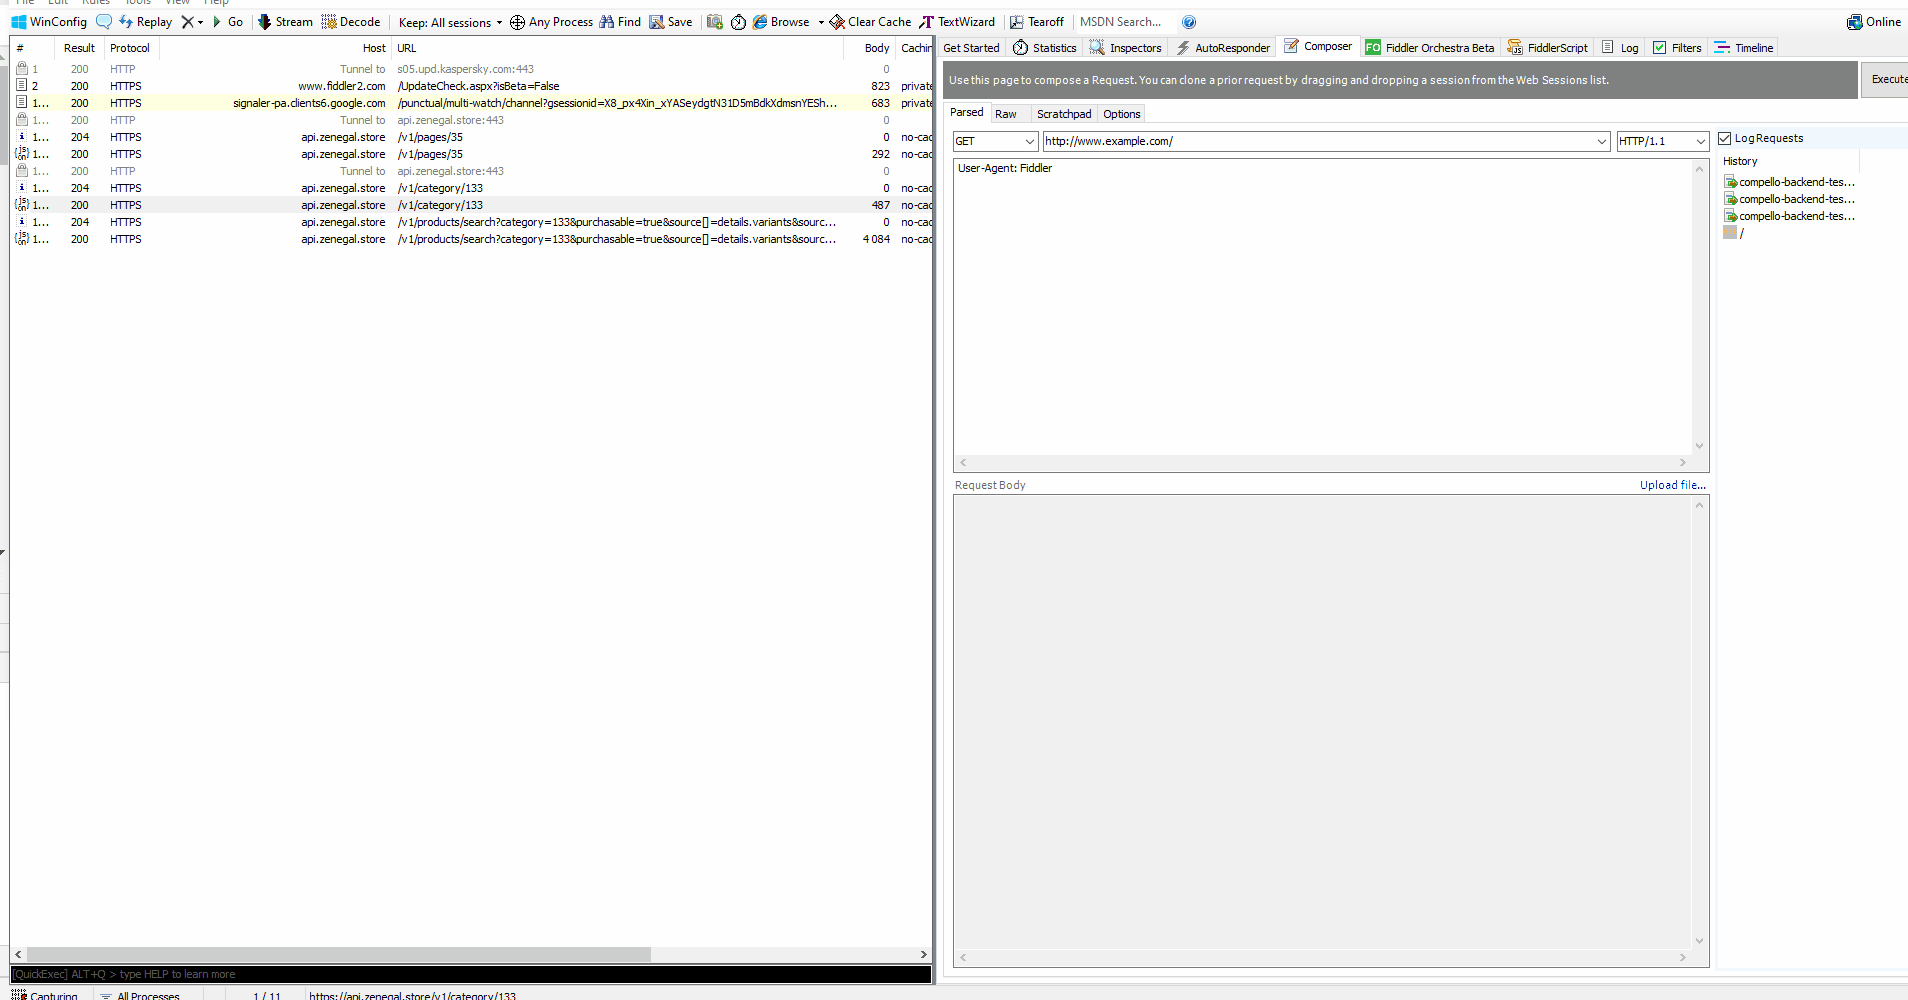Switch to the Log tab
Screen dimensions: 1908x1000
point(1620,48)
